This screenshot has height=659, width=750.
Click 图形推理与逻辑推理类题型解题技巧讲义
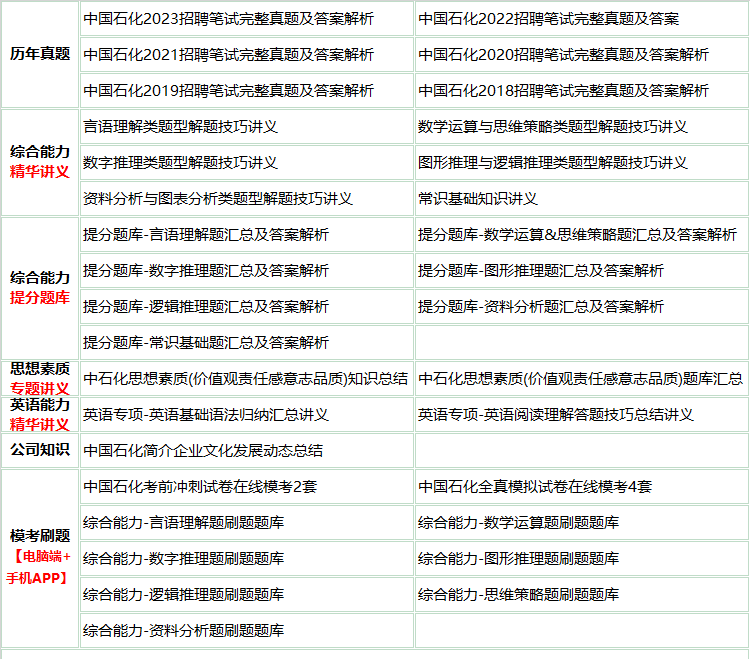553,163
